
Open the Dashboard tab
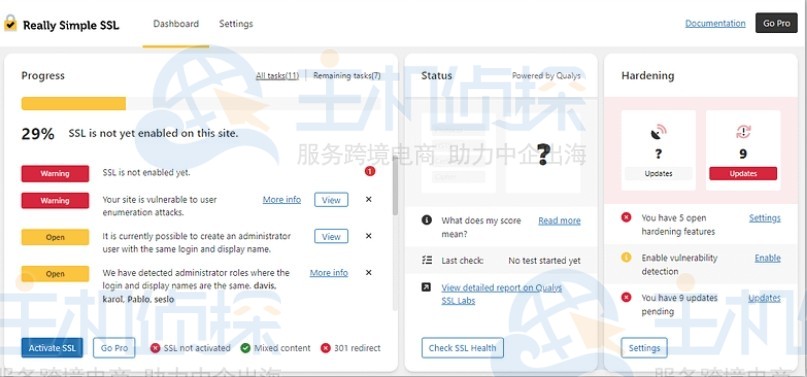click(176, 24)
